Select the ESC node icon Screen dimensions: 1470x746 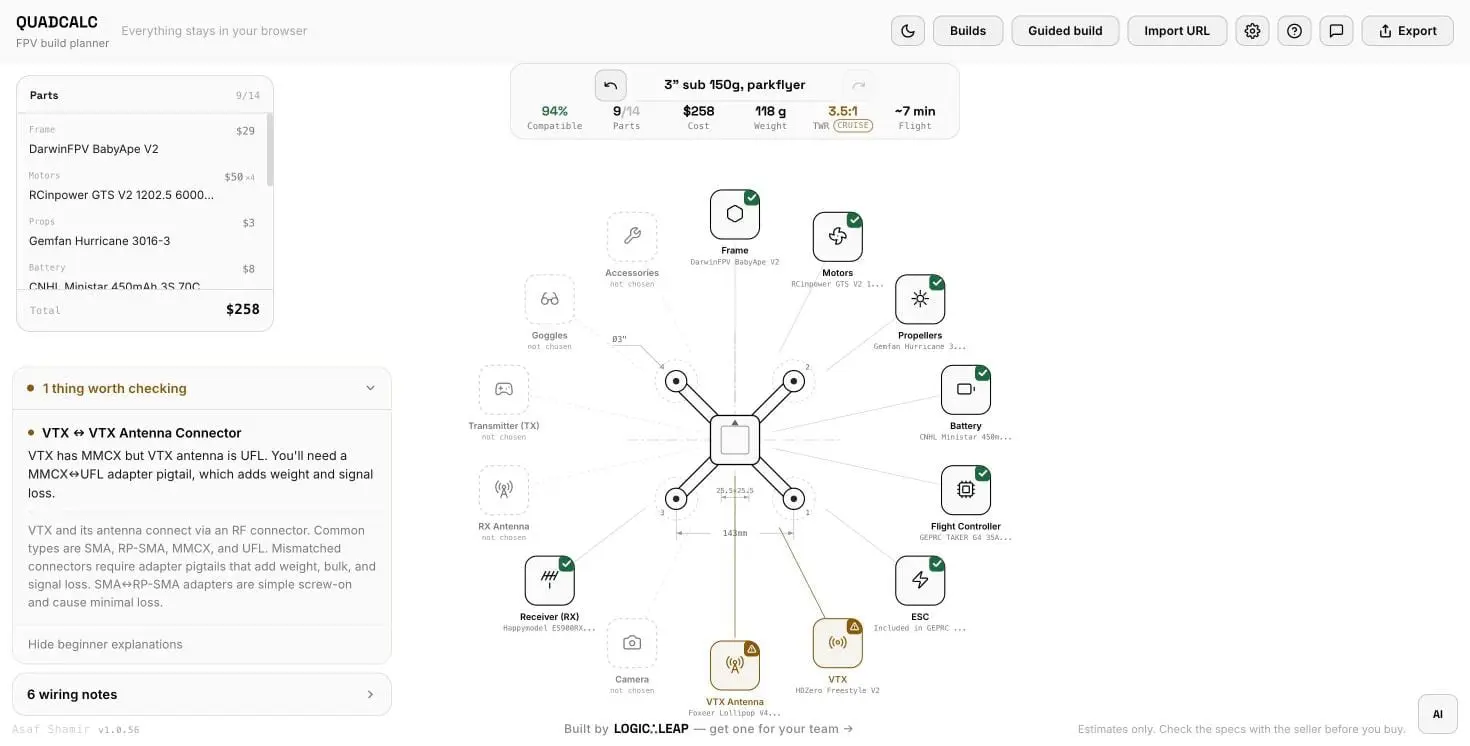920,581
